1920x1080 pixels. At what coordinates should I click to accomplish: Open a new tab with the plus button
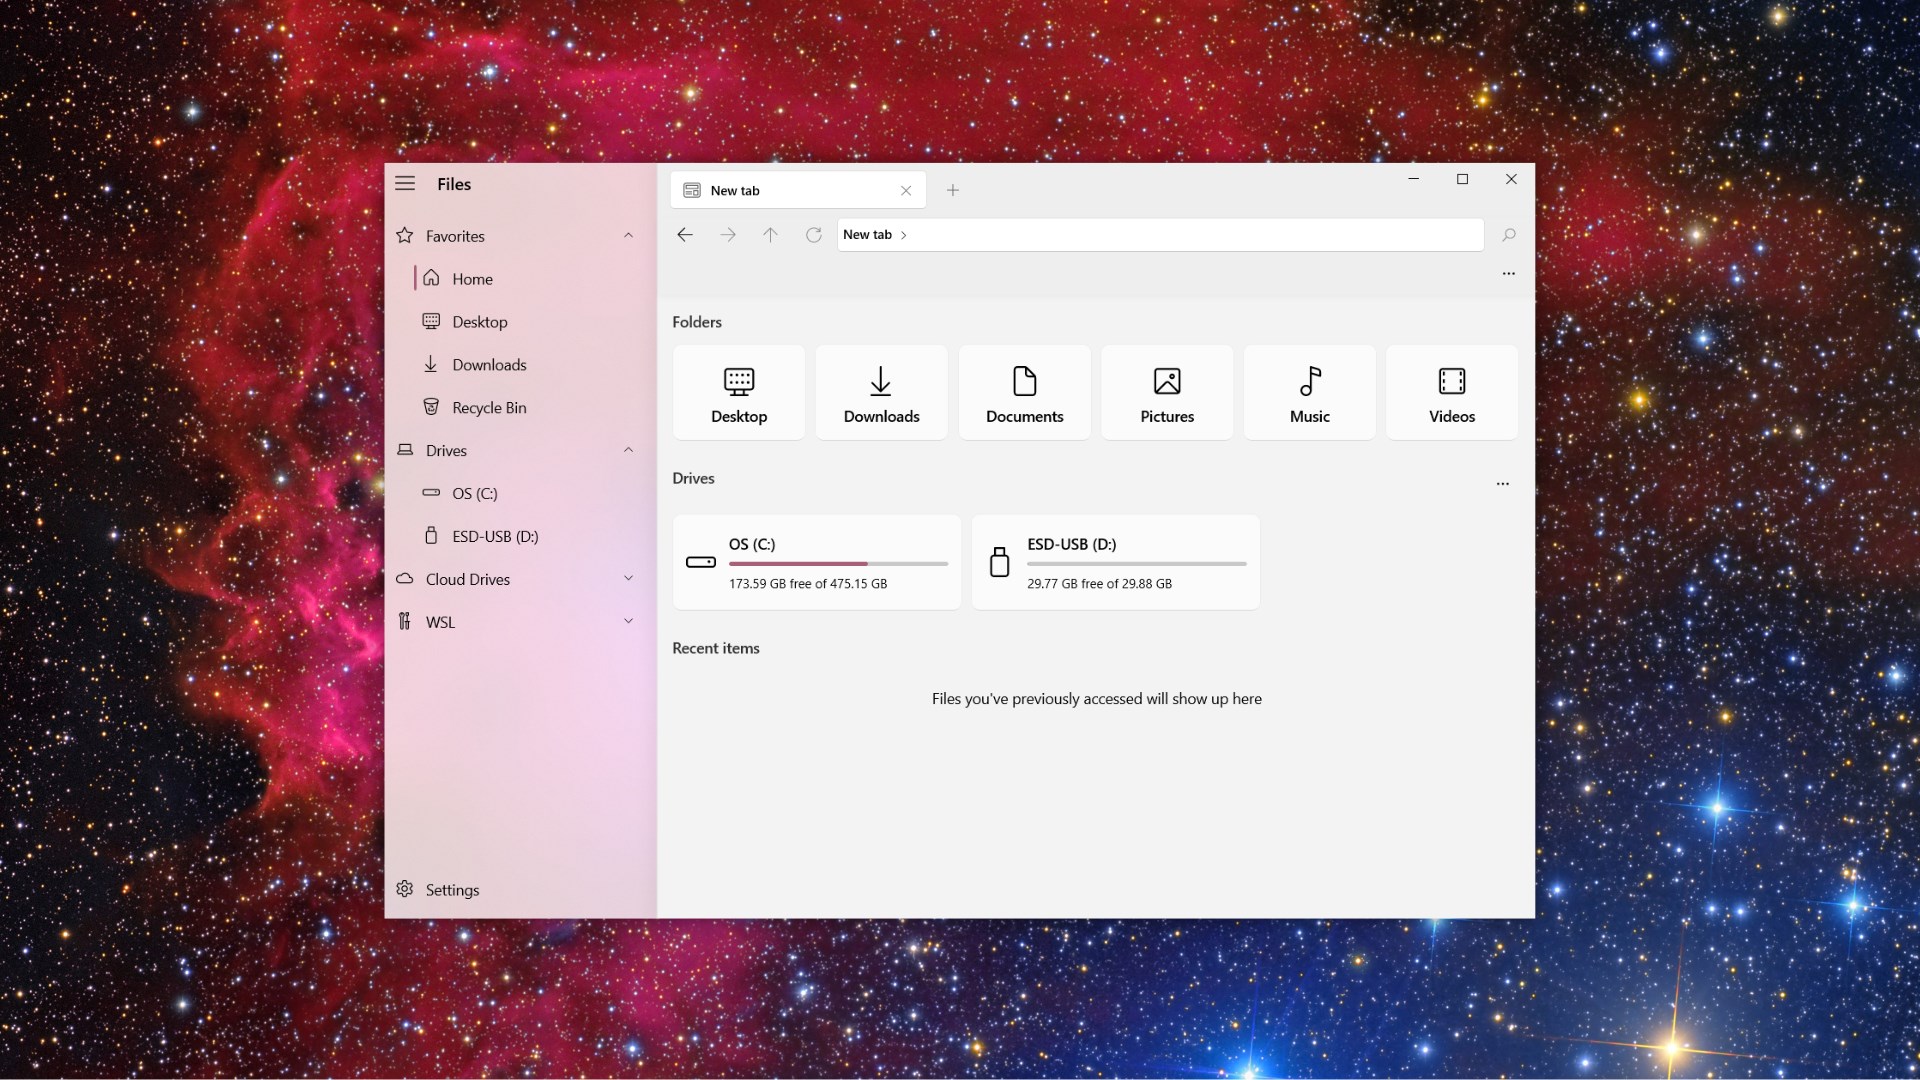[x=952, y=190]
